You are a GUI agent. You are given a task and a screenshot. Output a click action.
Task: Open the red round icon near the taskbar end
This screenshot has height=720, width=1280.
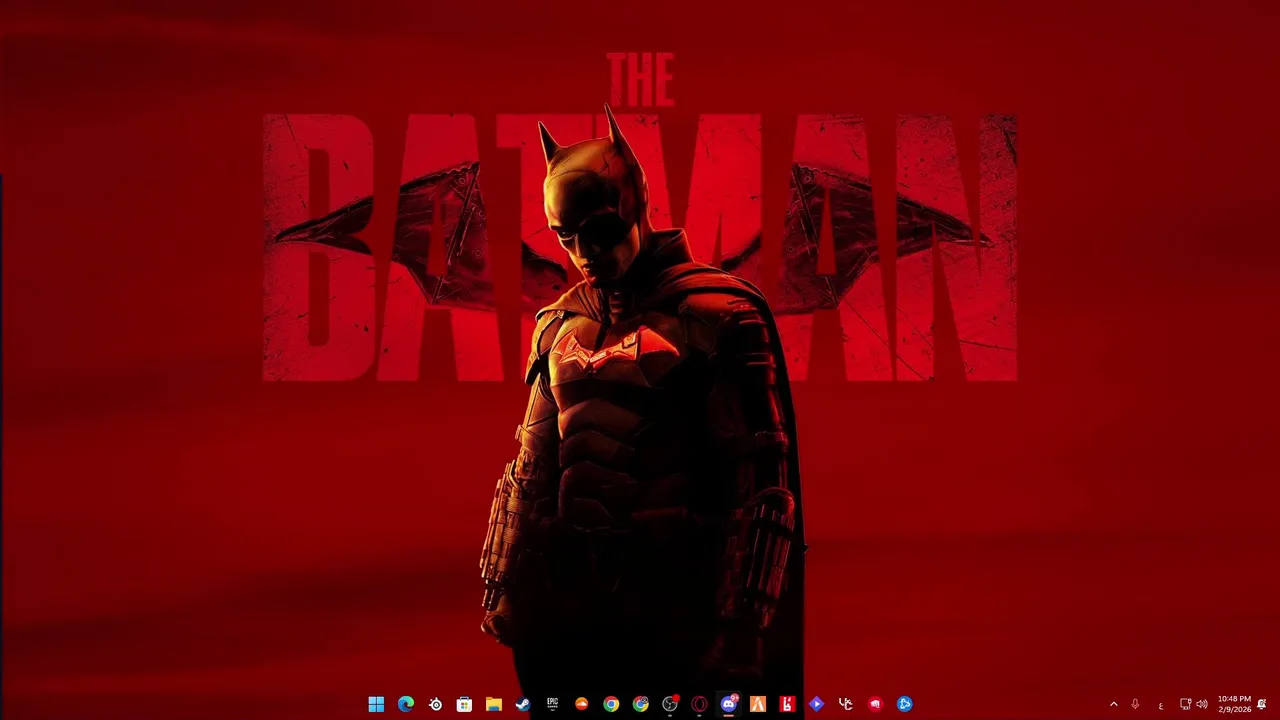pos(875,704)
